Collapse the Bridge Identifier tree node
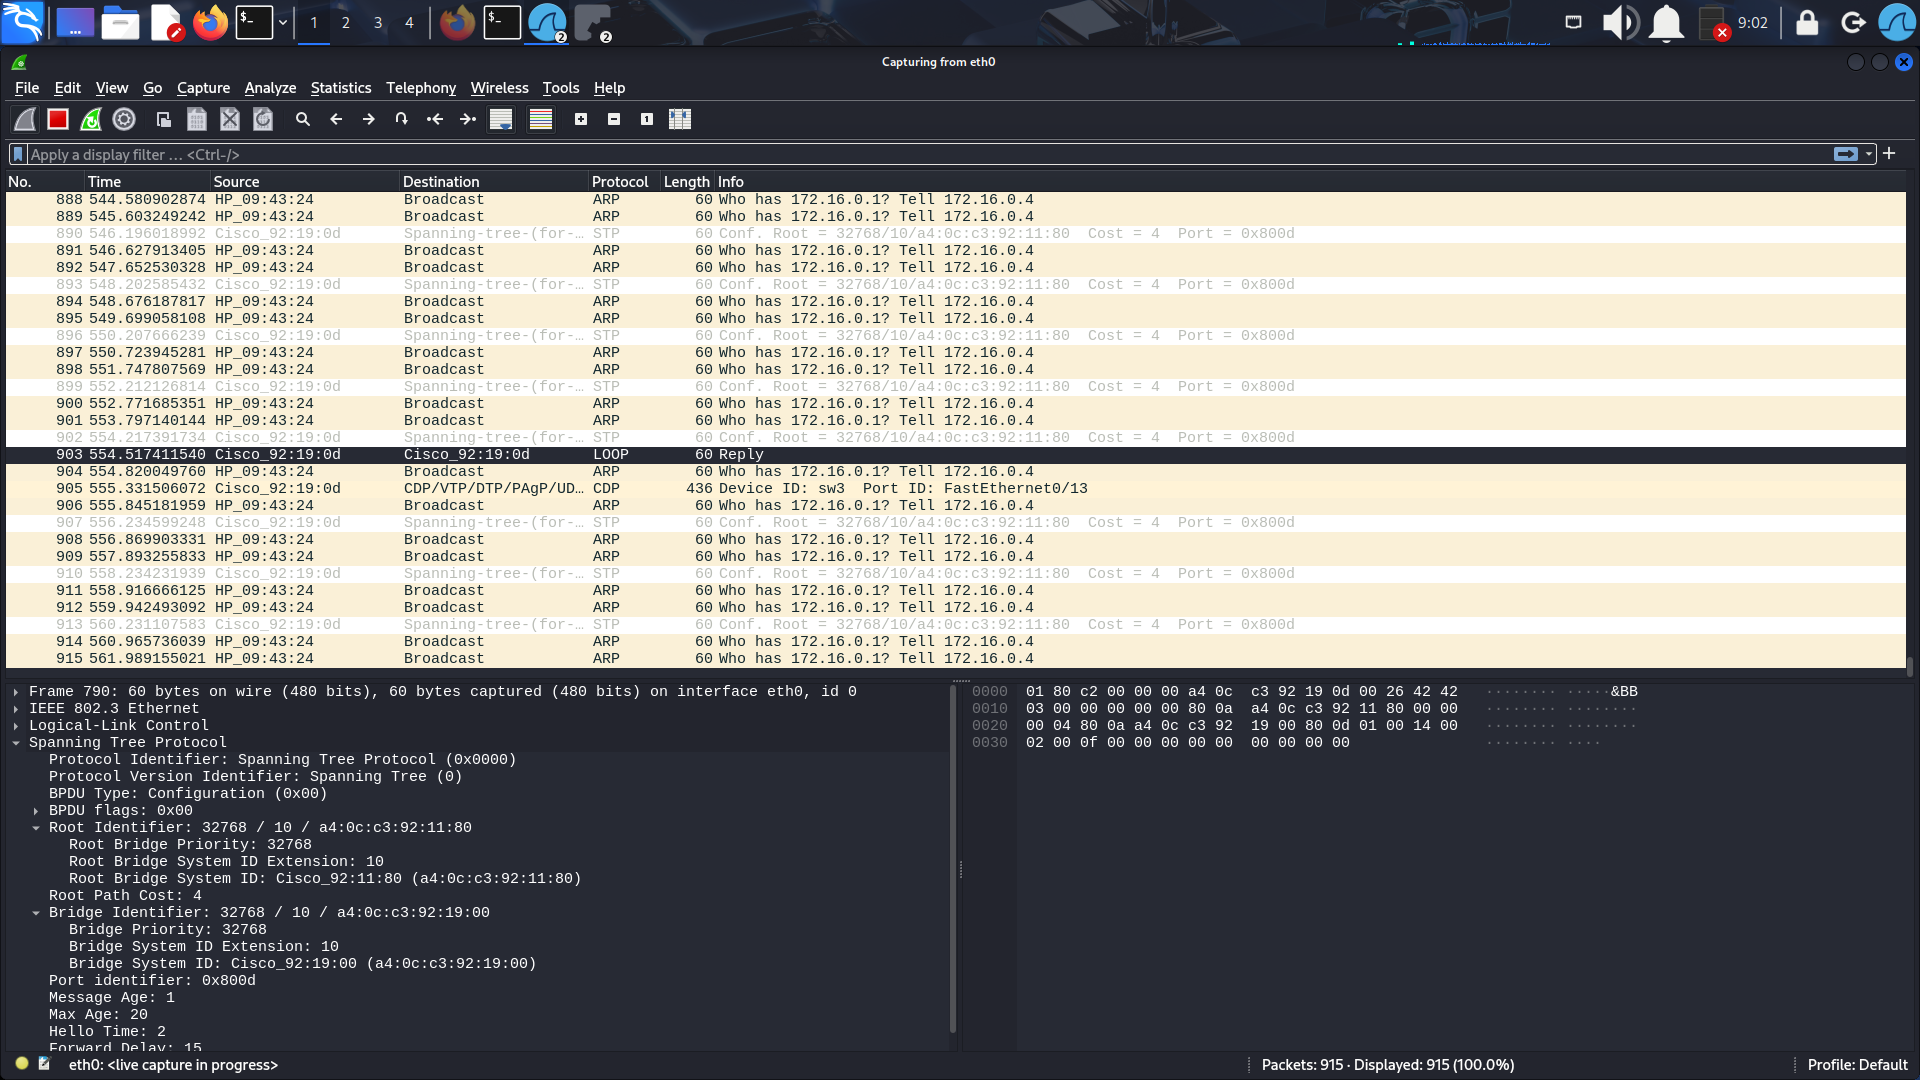Image resolution: width=1920 pixels, height=1080 pixels. [36, 913]
